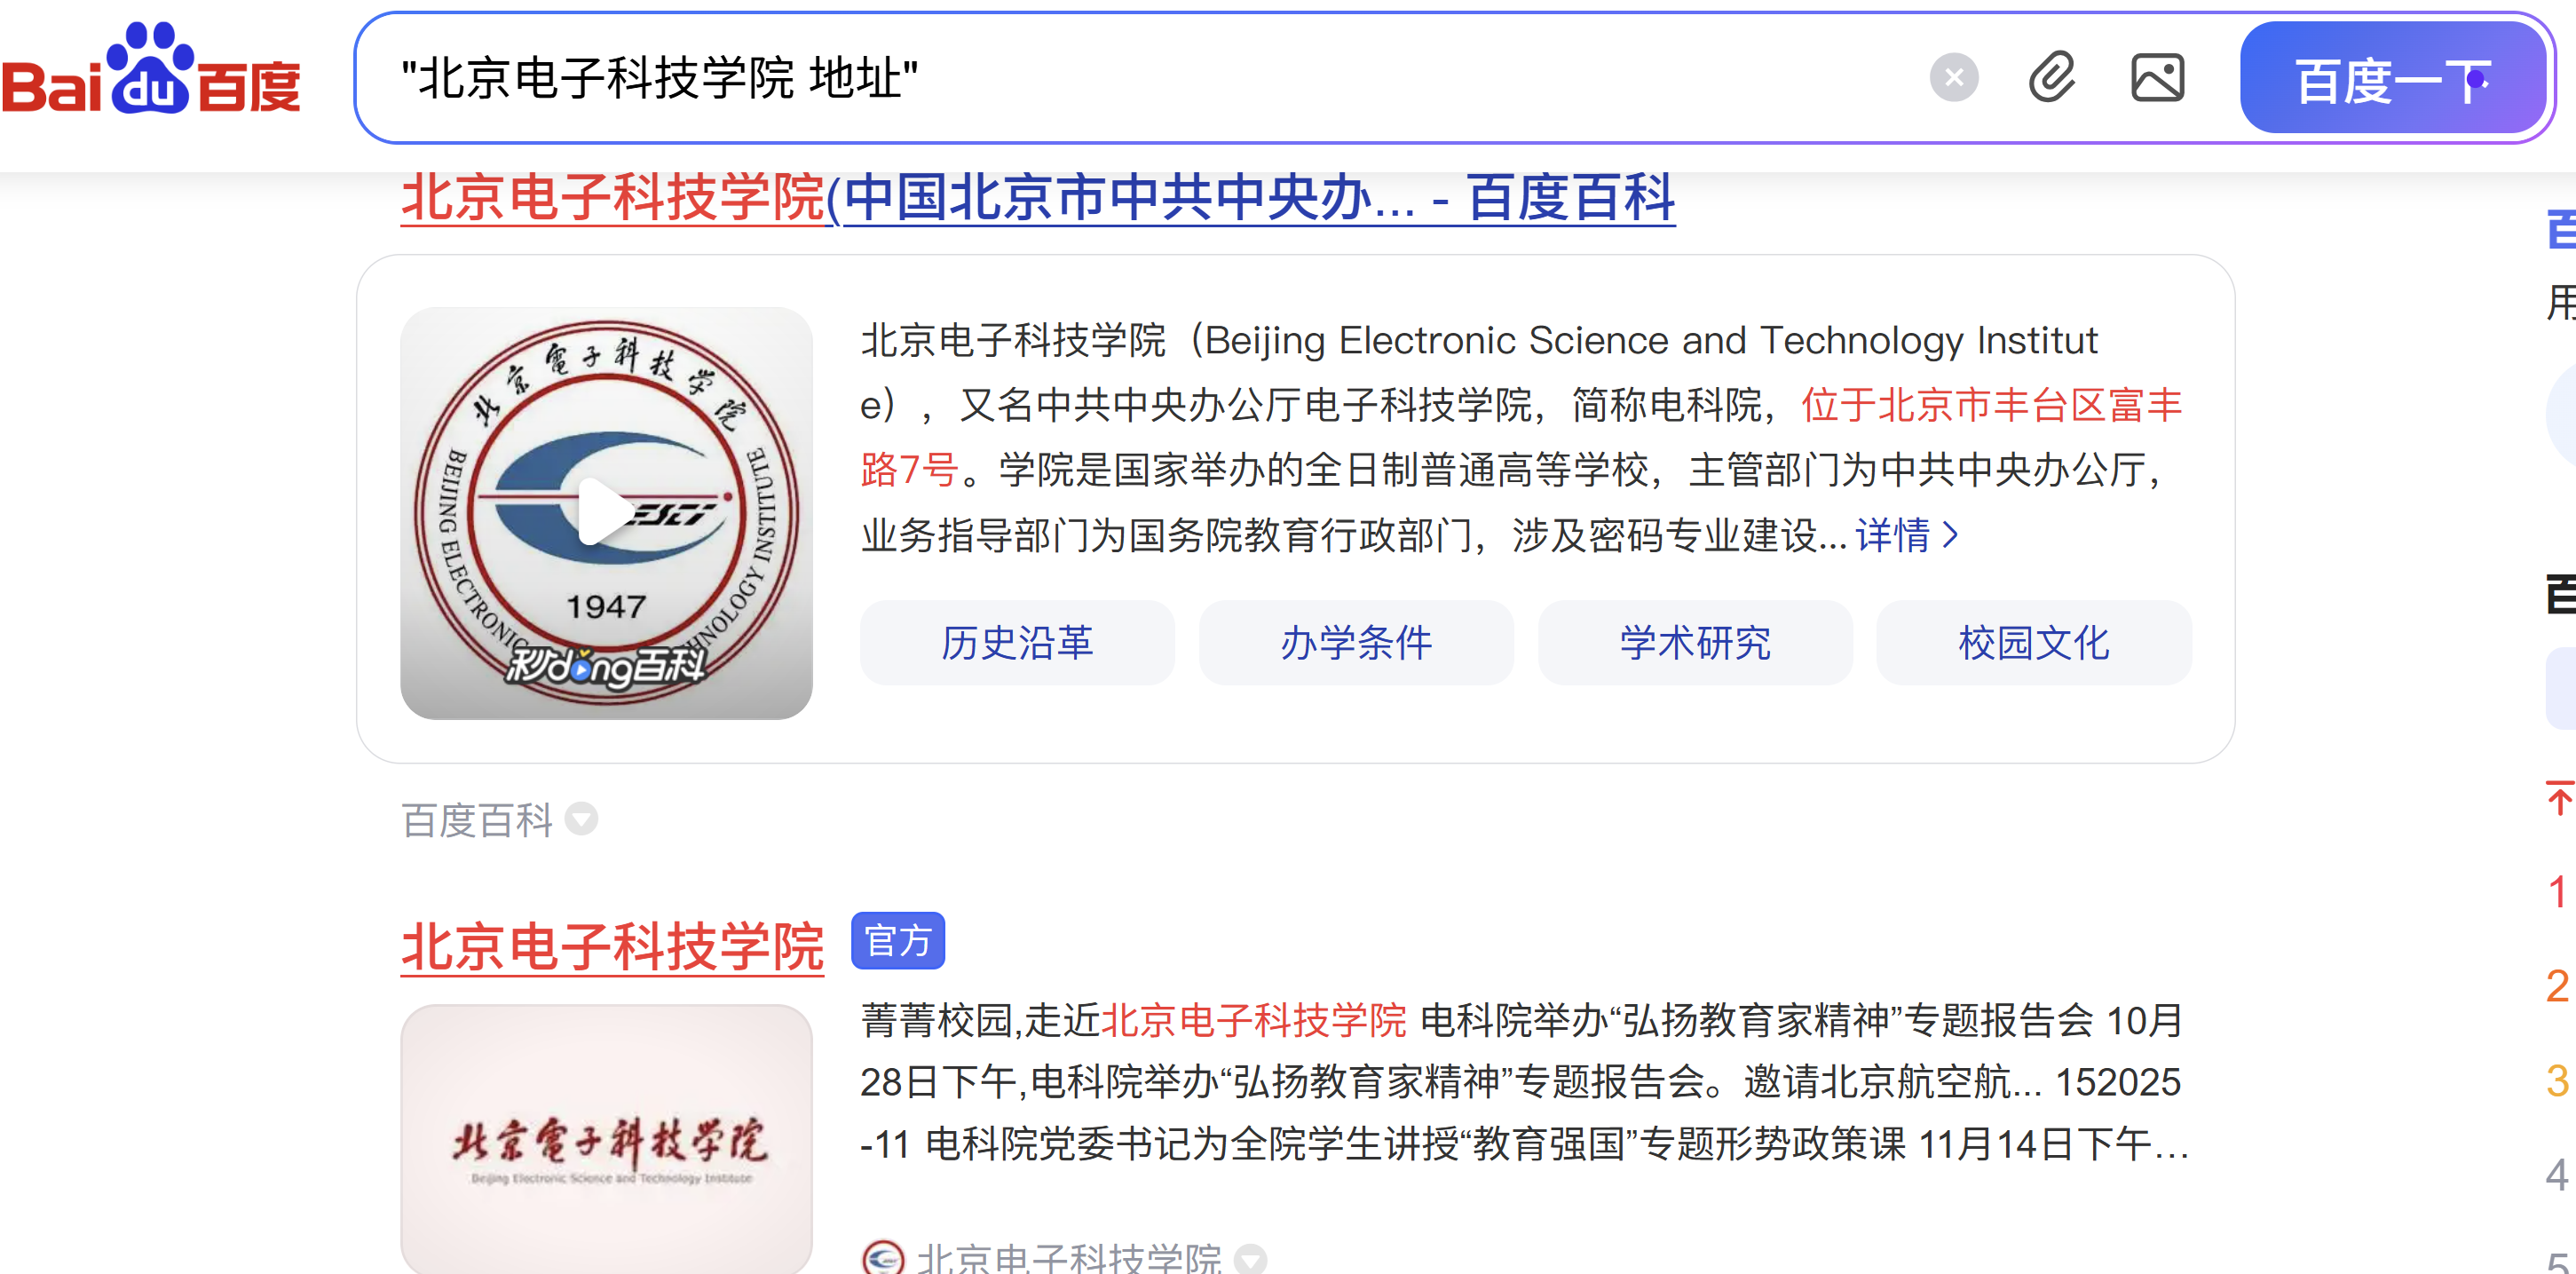Image resolution: width=2576 pixels, height=1274 pixels.
Task: Open image search camera icon
Action: tap(2157, 78)
